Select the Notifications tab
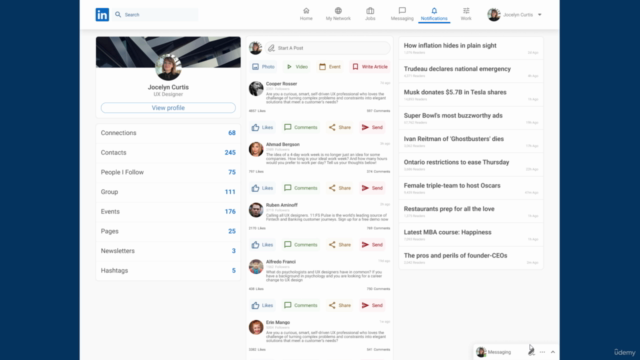Image resolution: width=640 pixels, height=360 pixels. (434, 14)
